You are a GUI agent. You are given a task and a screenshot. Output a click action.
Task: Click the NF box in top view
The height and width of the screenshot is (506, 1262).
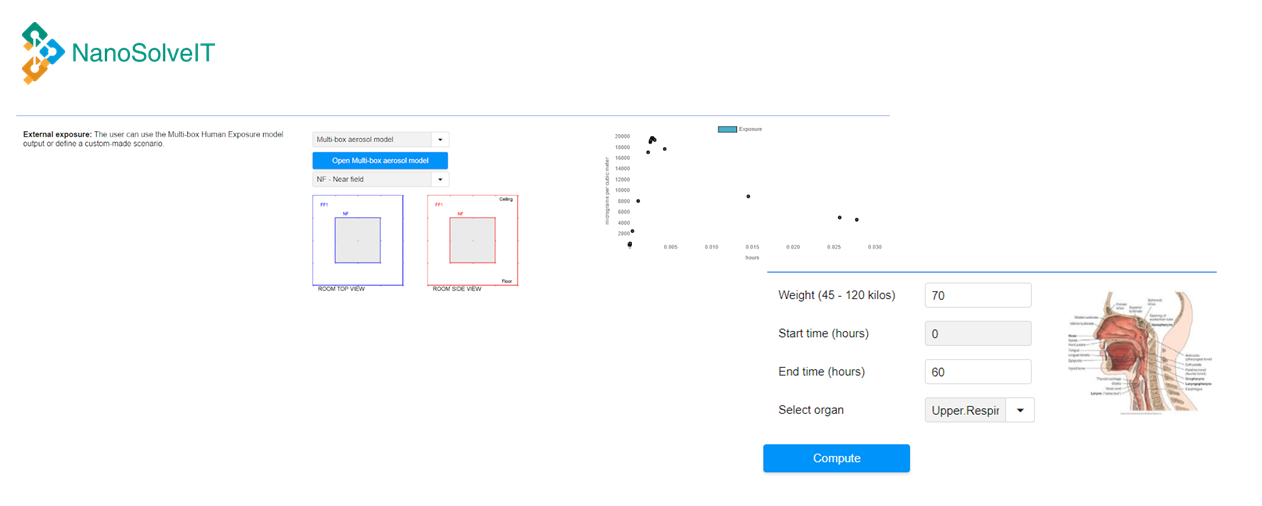tap(357, 240)
